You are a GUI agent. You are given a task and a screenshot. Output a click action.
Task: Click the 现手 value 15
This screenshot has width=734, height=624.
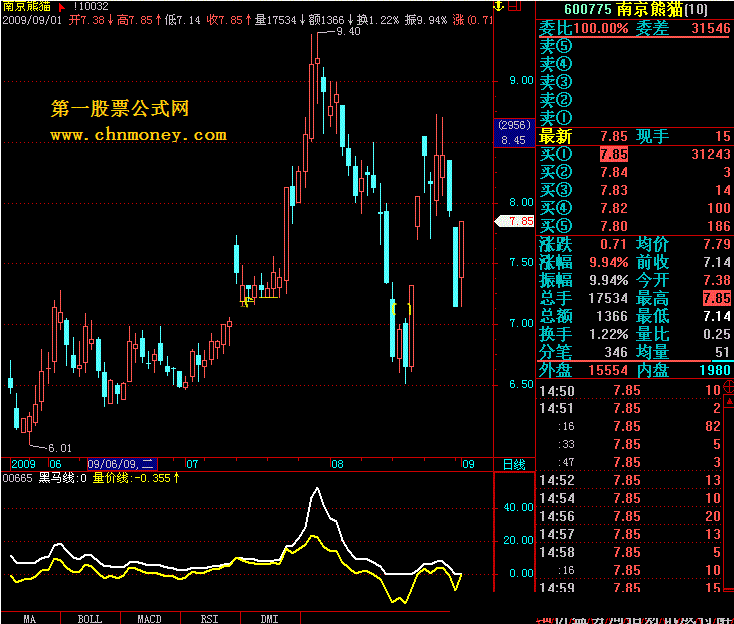[x=723, y=136]
